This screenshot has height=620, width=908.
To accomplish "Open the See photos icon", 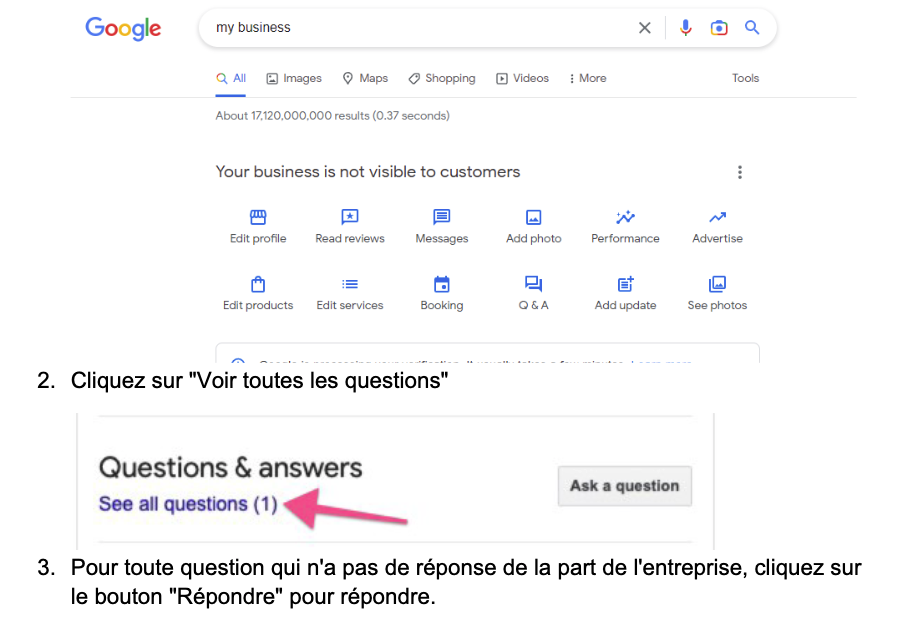I will 717,284.
